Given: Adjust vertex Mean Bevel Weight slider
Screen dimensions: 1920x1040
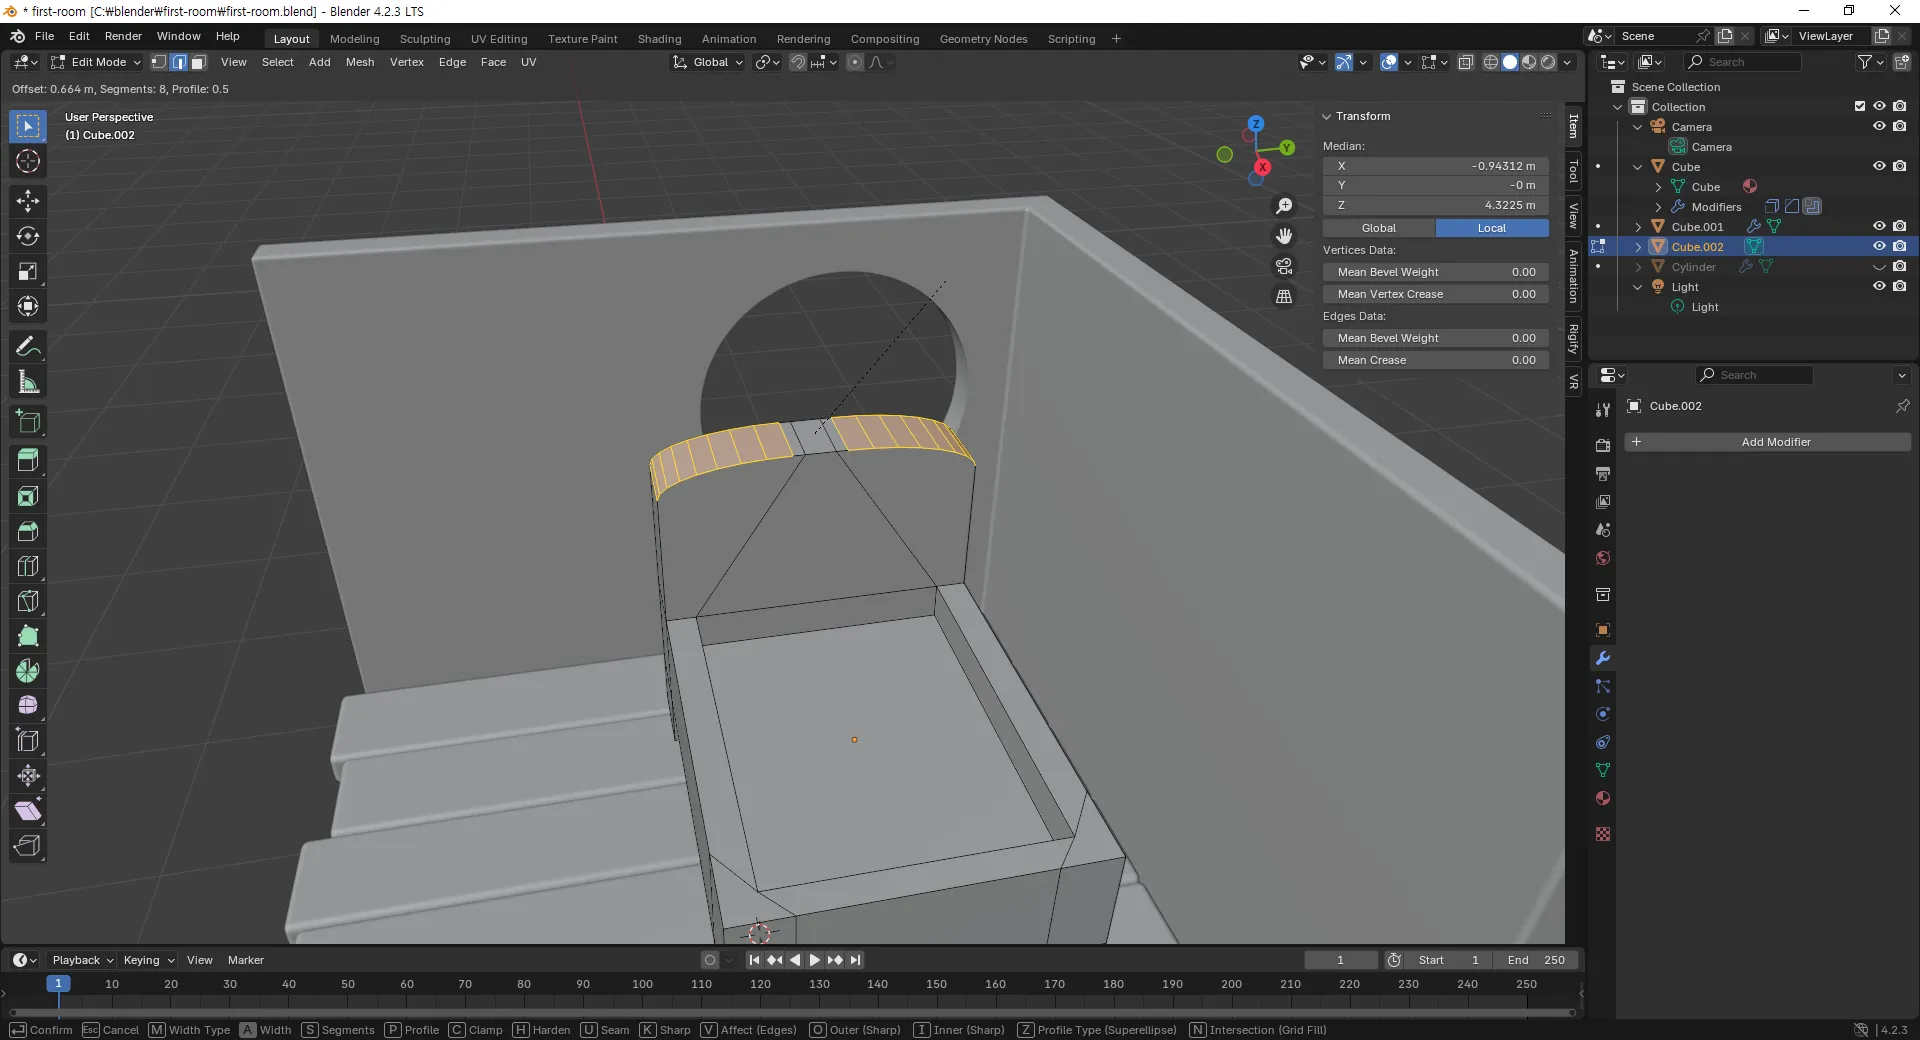Looking at the screenshot, I should click(x=1436, y=272).
